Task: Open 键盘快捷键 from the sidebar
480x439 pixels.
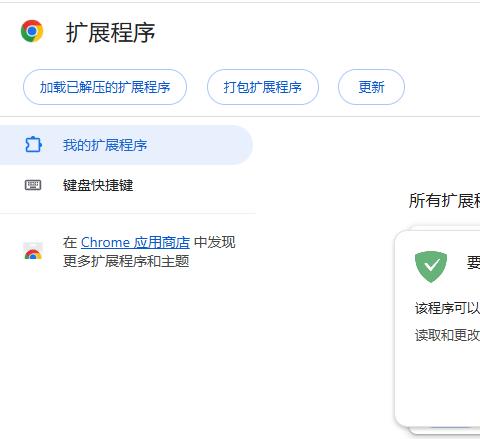Action: tap(98, 185)
